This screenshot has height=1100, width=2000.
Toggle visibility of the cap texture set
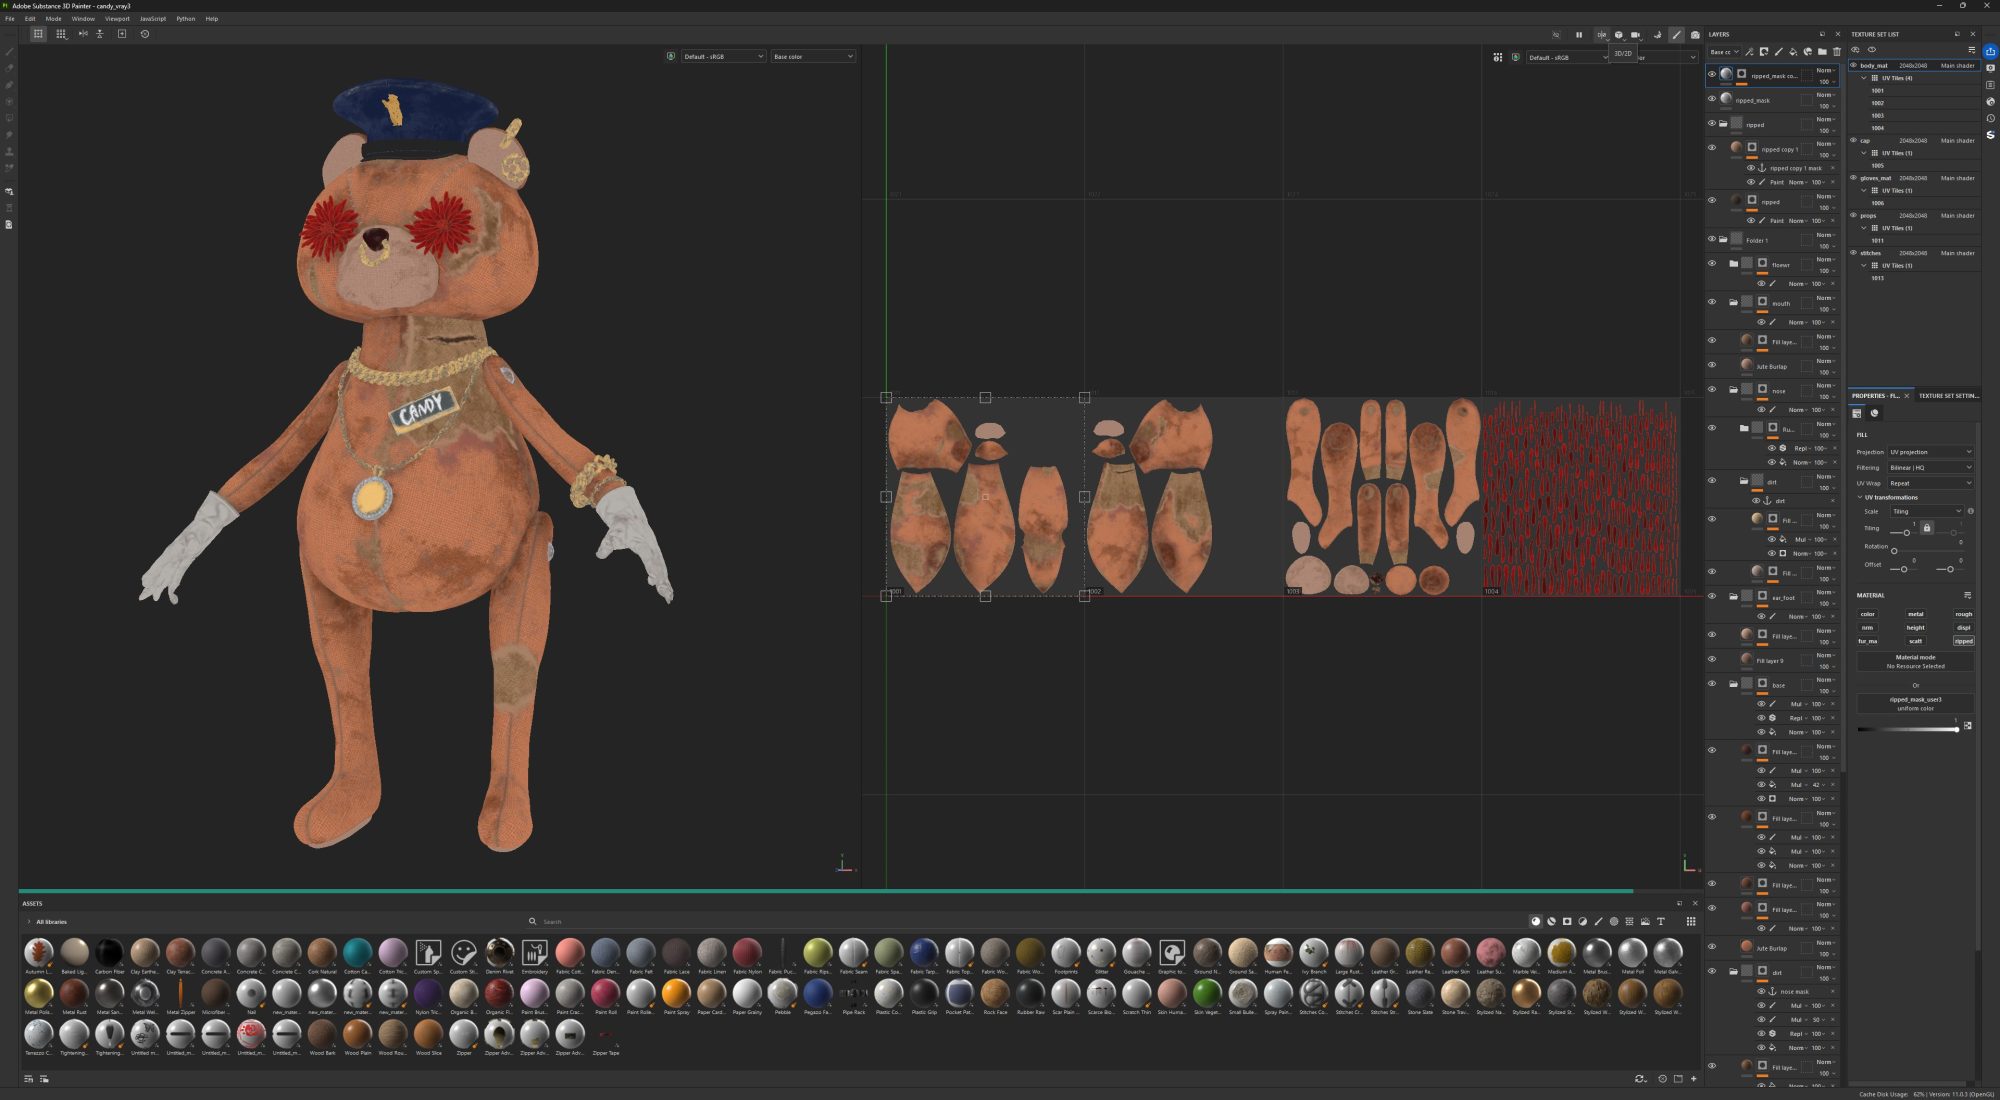pos(1853,141)
